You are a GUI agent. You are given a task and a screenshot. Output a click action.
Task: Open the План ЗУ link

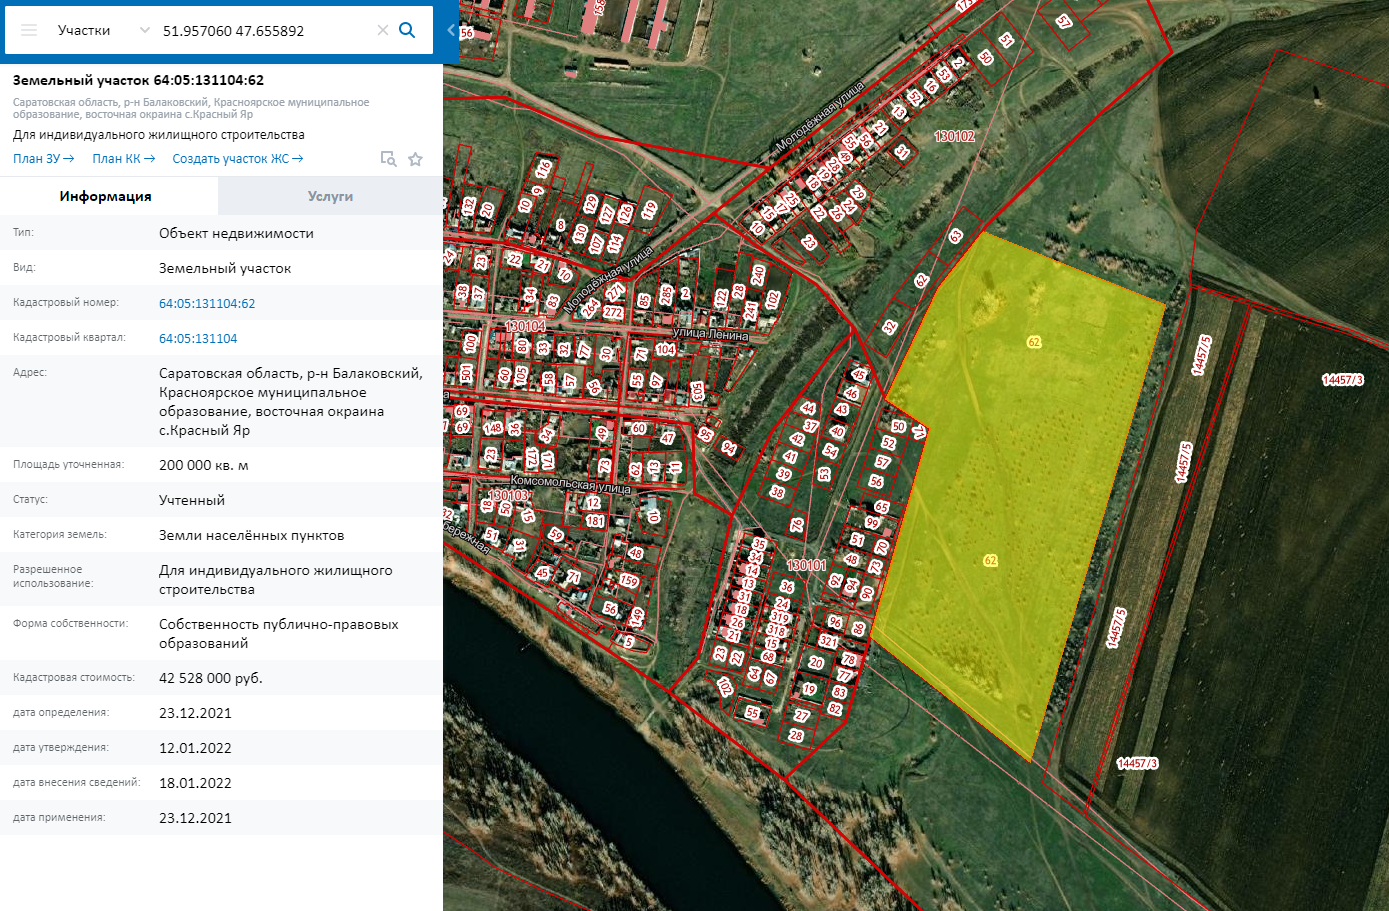pyautogui.click(x=43, y=158)
